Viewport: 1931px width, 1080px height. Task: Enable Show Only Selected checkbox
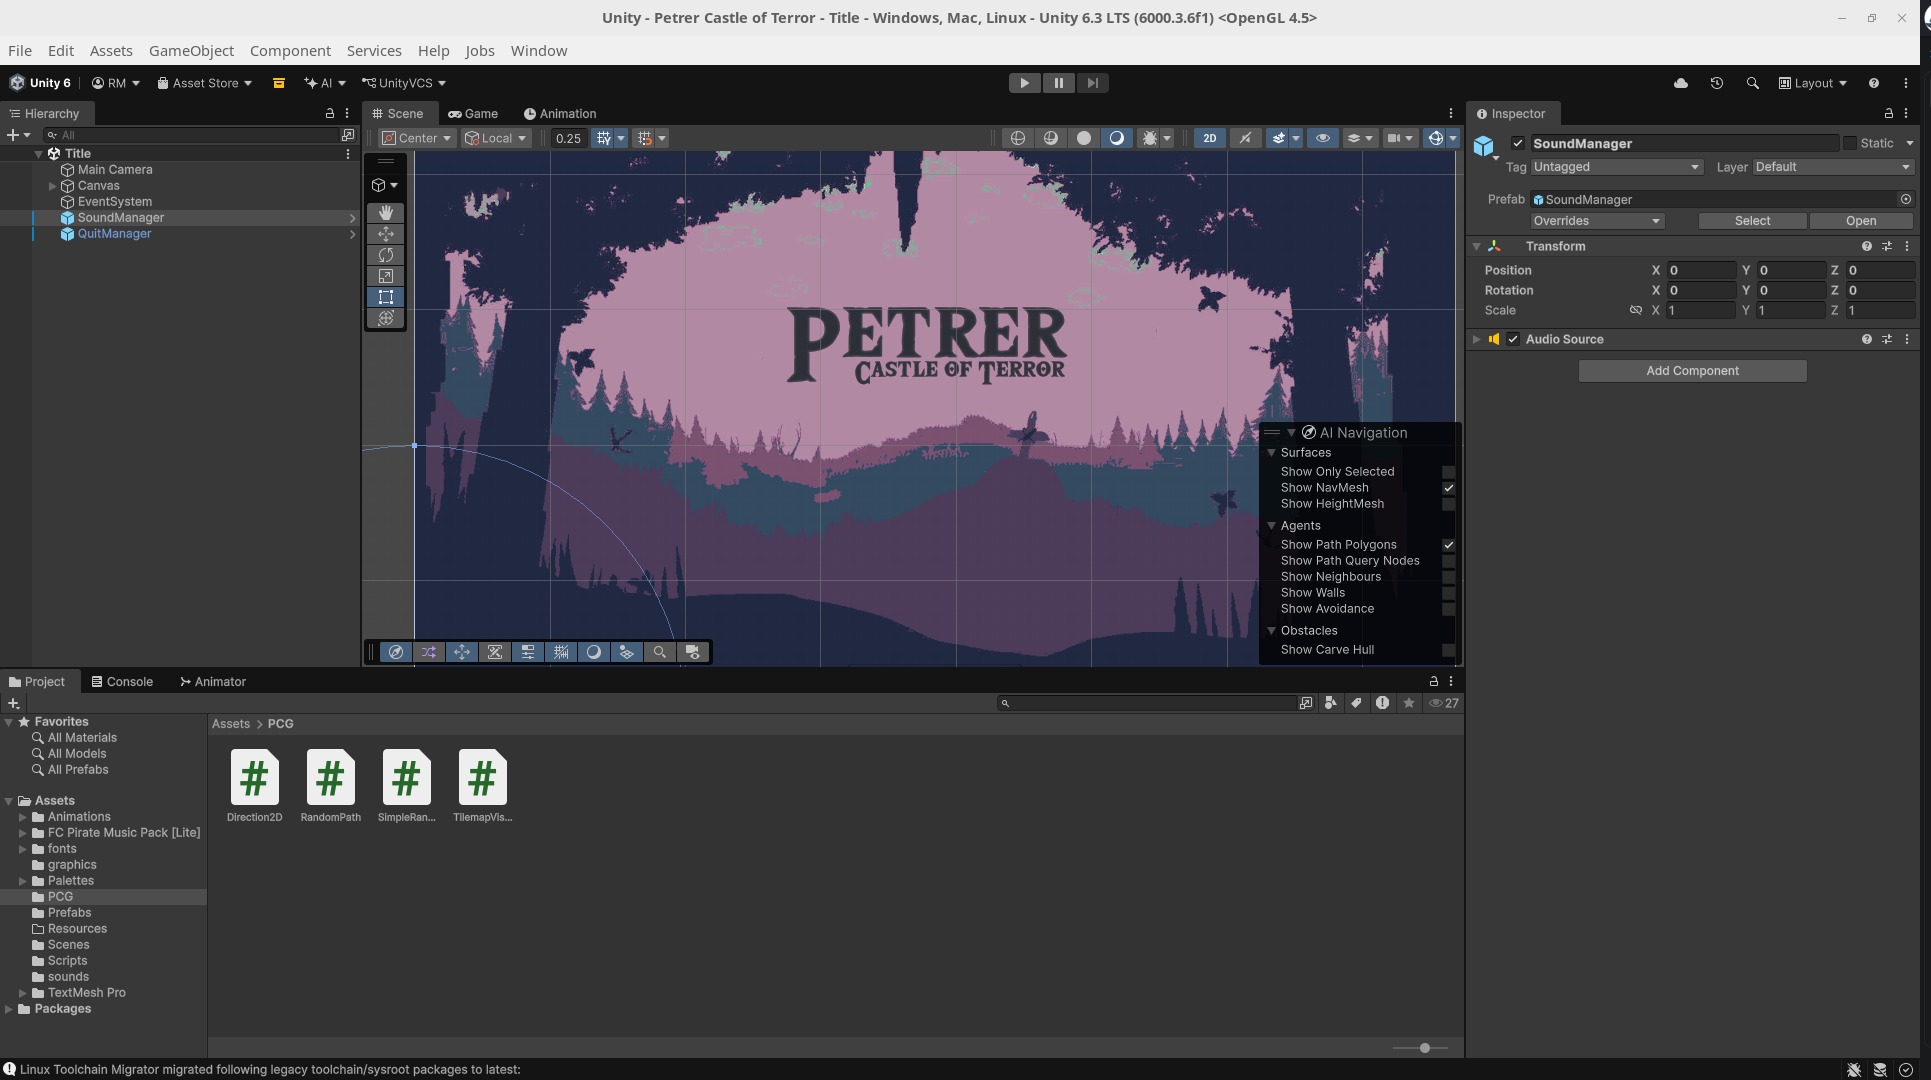pyautogui.click(x=1448, y=472)
